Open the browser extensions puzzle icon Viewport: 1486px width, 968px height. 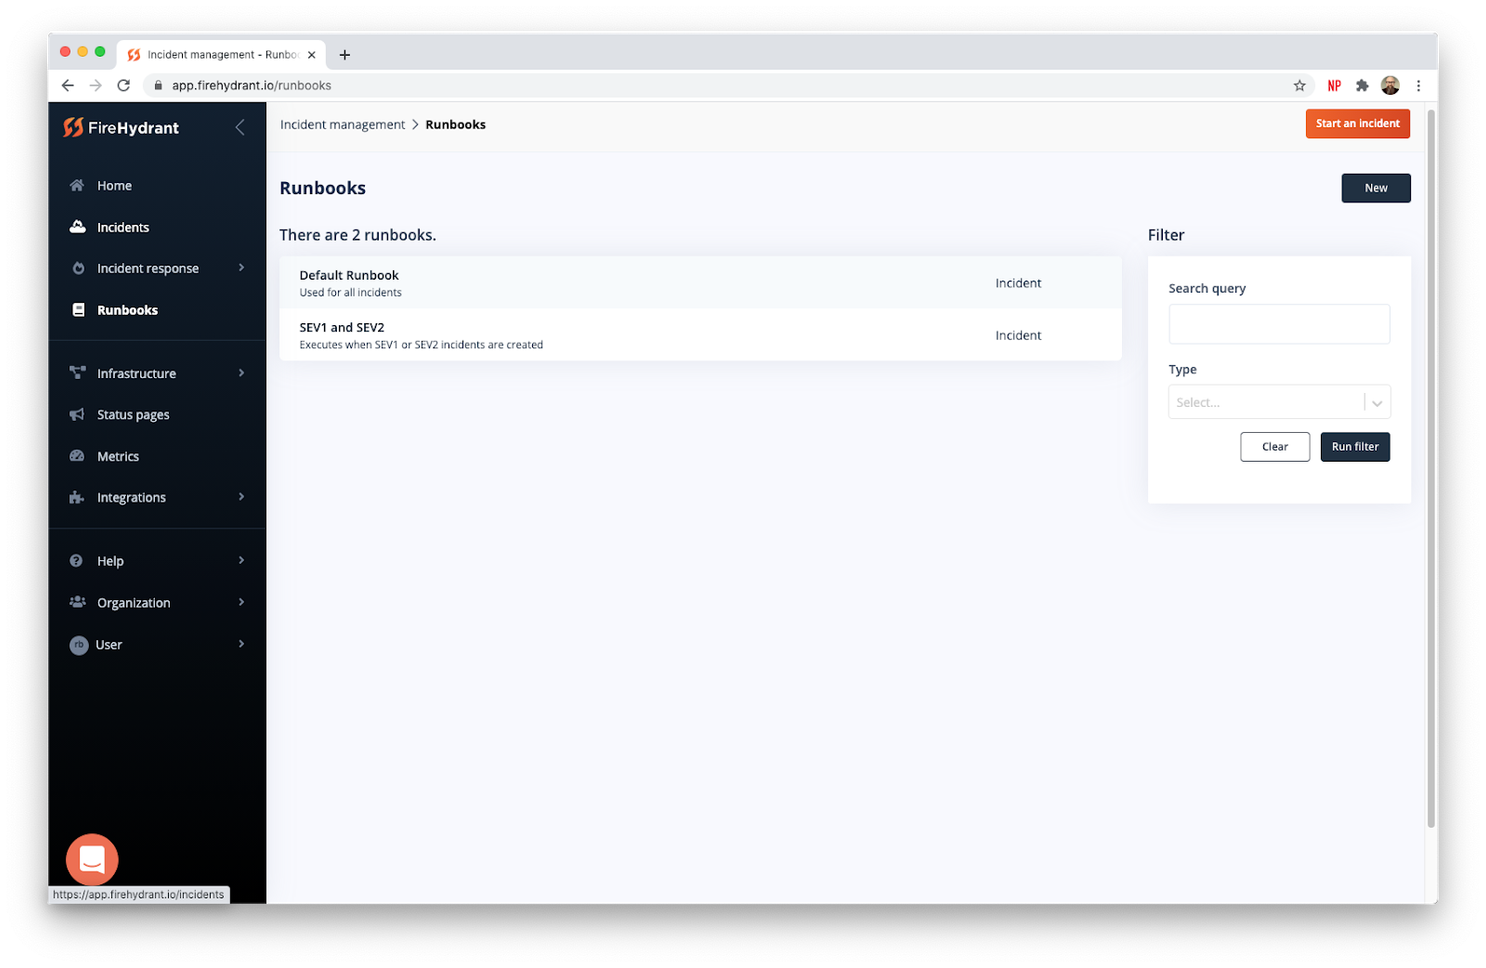1361,86
